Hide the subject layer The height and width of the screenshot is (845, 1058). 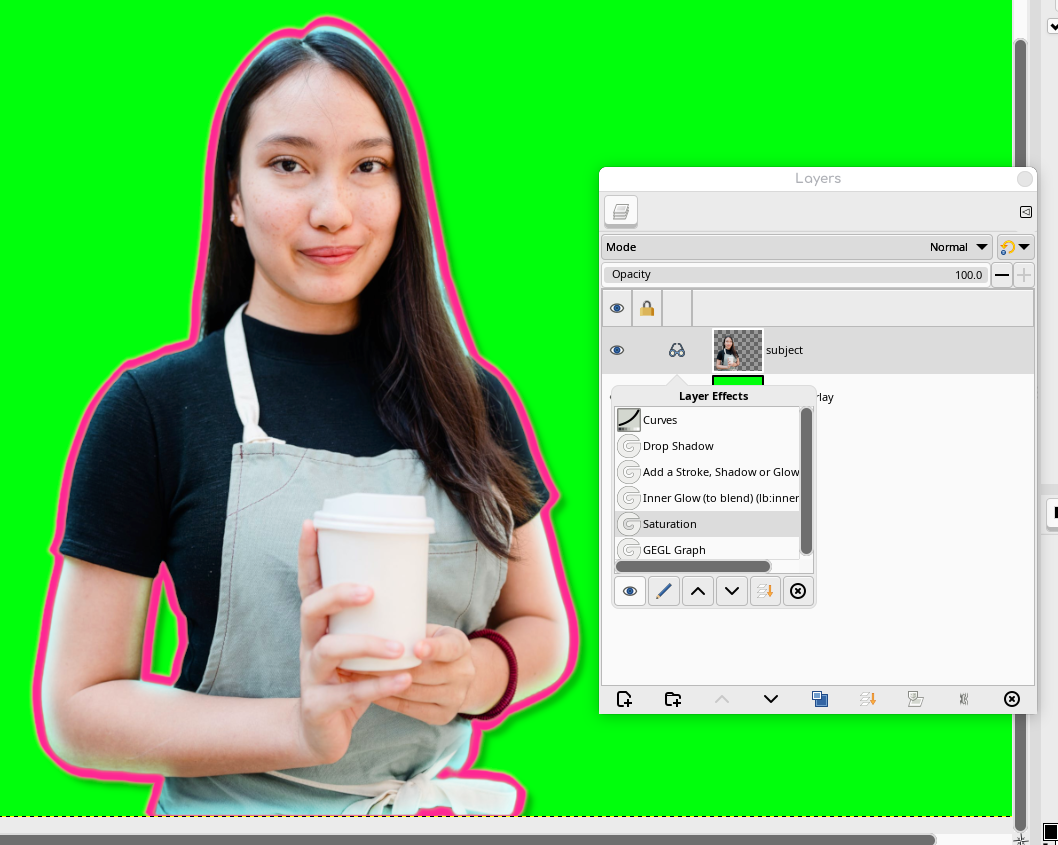point(617,350)
